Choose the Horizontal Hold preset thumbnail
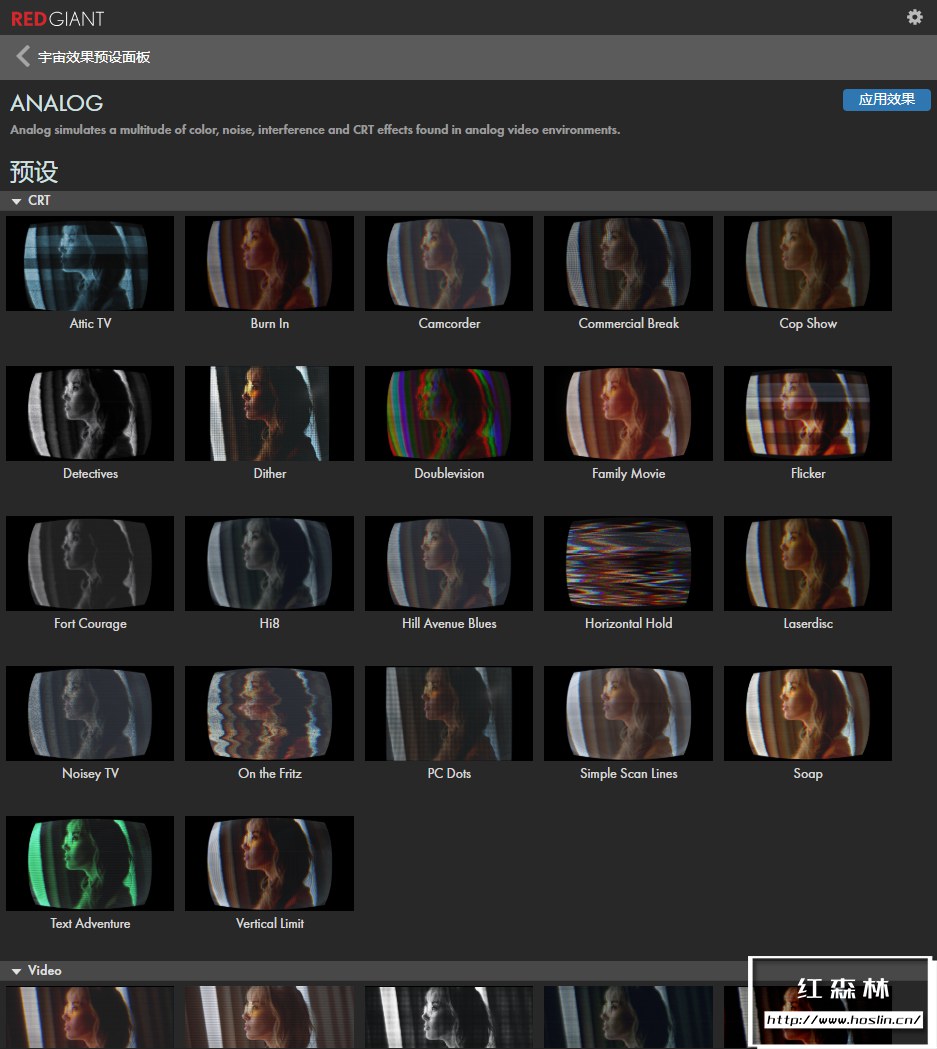 [628, 563]
